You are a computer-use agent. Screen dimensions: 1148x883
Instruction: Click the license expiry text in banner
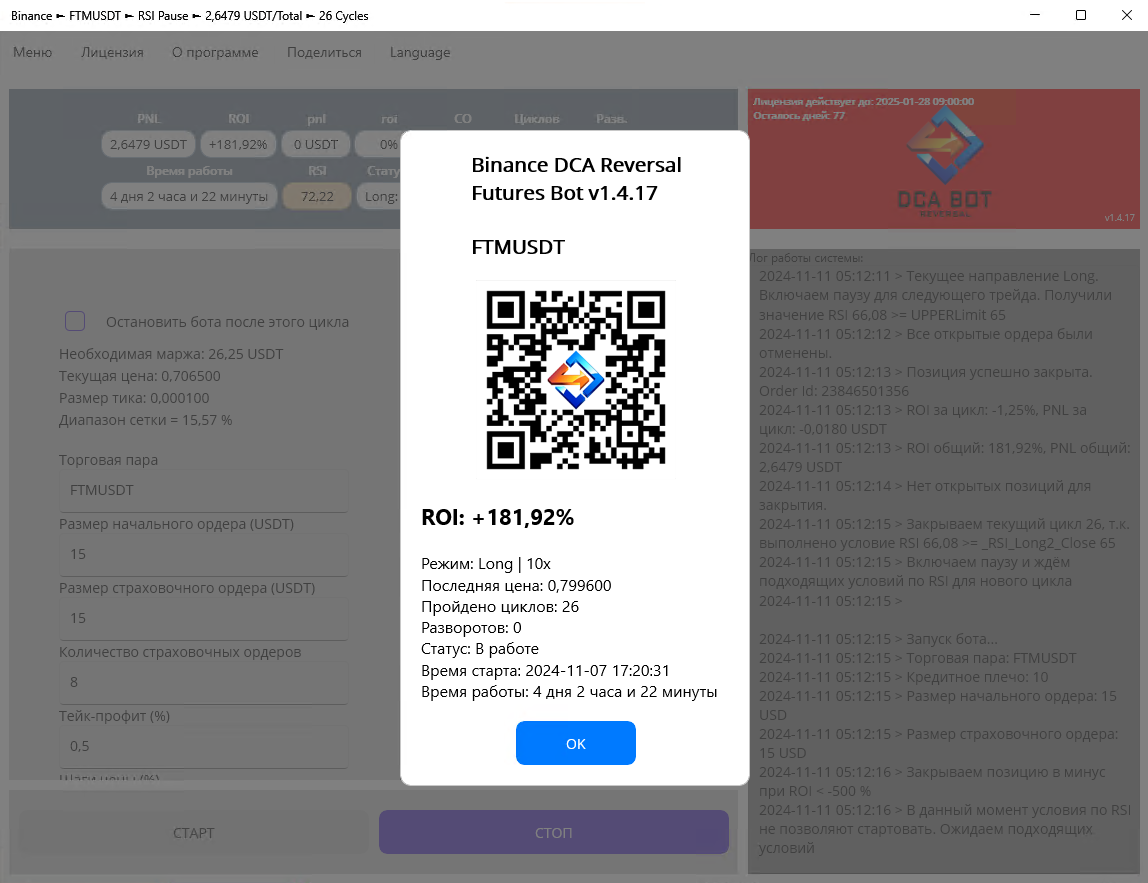(x=863, y=102)
